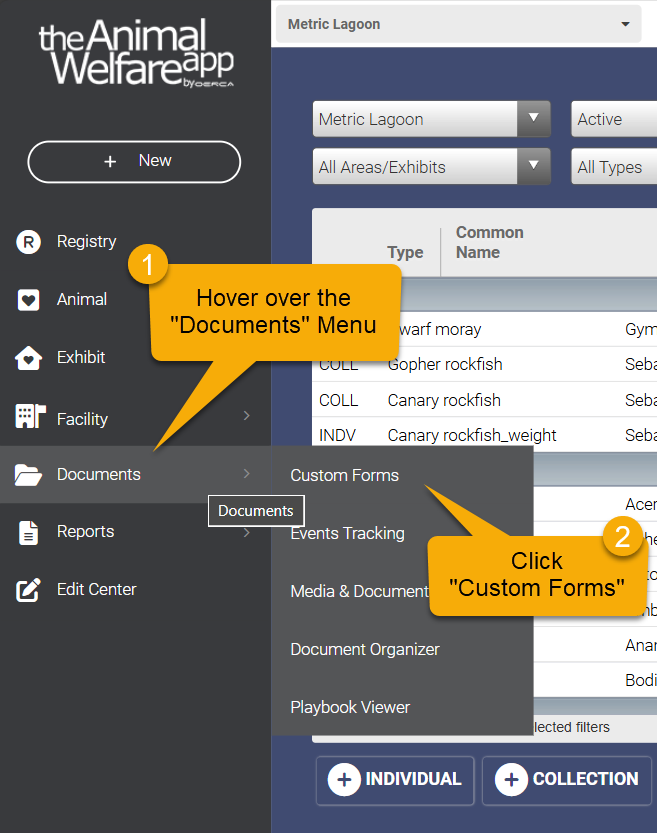The image size is (657, 833).
Task: Open the top Metric Lagoon dropdown
Action: click(458, 24)
